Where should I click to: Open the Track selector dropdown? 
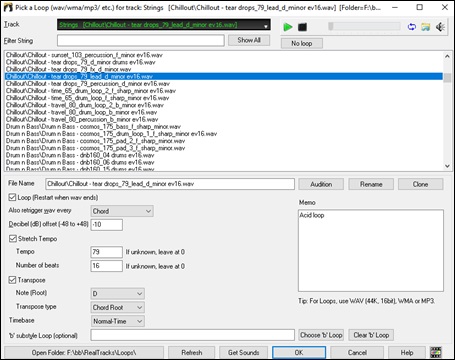click(164, 25)
